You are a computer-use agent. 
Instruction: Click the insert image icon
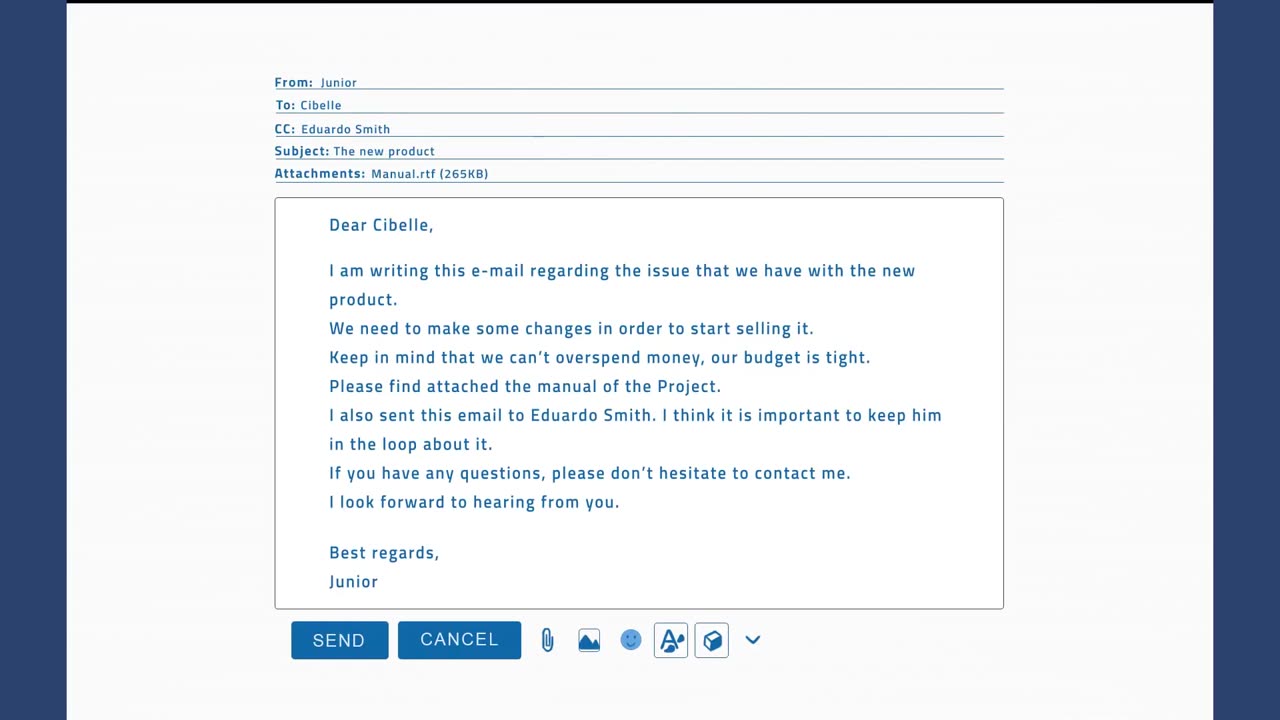click(x=589, y=641)
